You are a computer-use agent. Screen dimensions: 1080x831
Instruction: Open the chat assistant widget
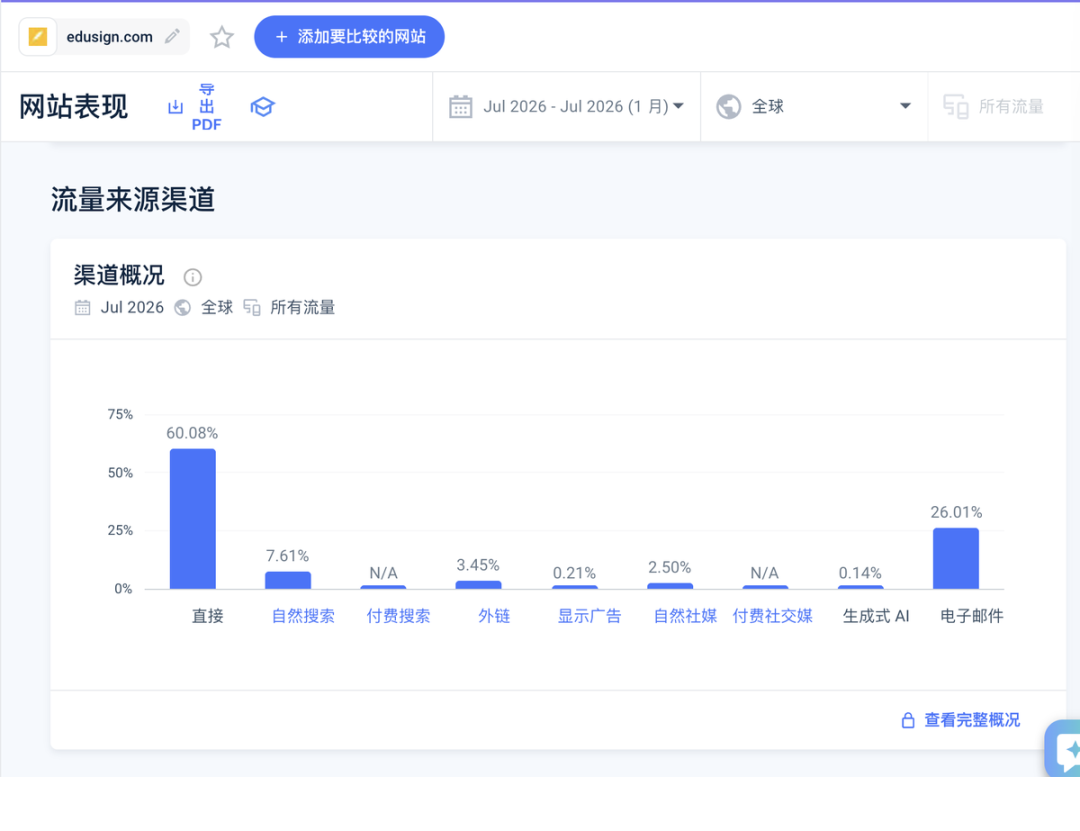point(1063,748)
